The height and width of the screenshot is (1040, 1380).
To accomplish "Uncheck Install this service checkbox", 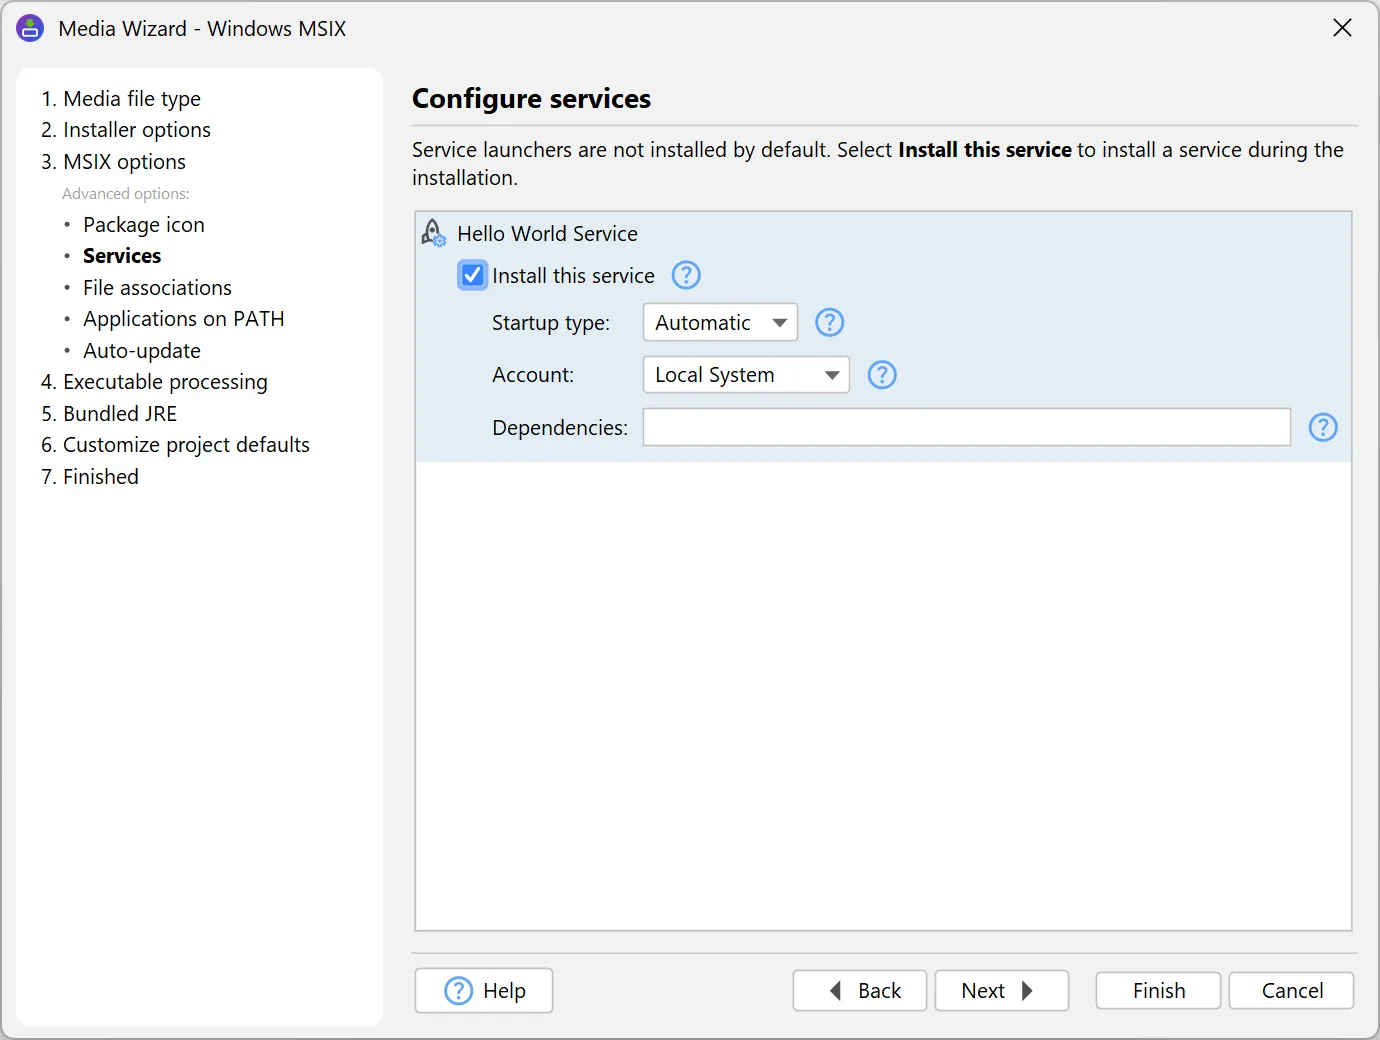I will tap(473, 275).
